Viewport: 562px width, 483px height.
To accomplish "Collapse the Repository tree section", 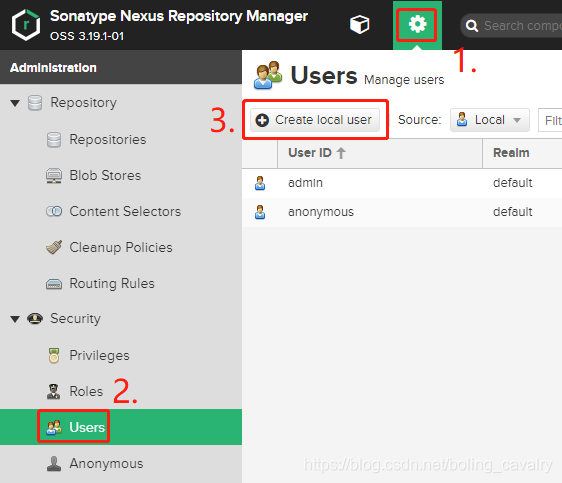I will coord(15,103).
